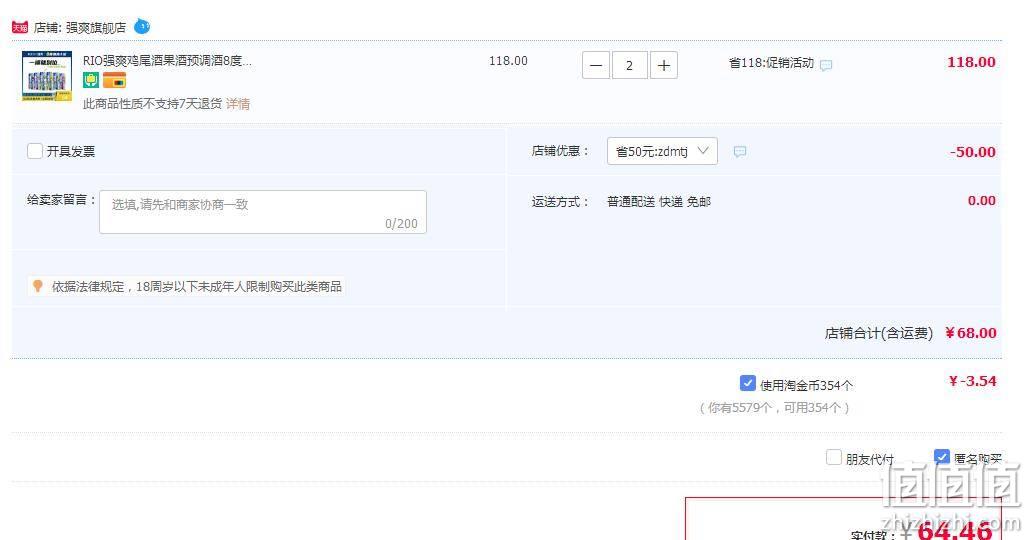Tick the 开具发票 invoice checkbox
The height and width of the screenshot is (540, 1030).
[x=35, y=151]
